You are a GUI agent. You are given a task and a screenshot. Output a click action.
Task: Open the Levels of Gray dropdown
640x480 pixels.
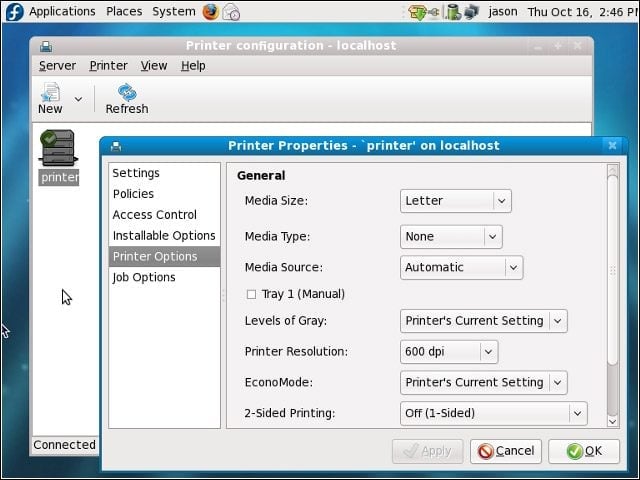(484, 321)
